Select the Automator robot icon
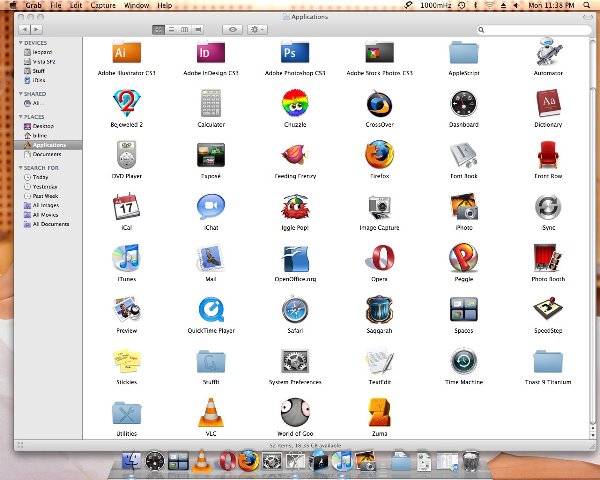The image size is (600, 480). 548,51
